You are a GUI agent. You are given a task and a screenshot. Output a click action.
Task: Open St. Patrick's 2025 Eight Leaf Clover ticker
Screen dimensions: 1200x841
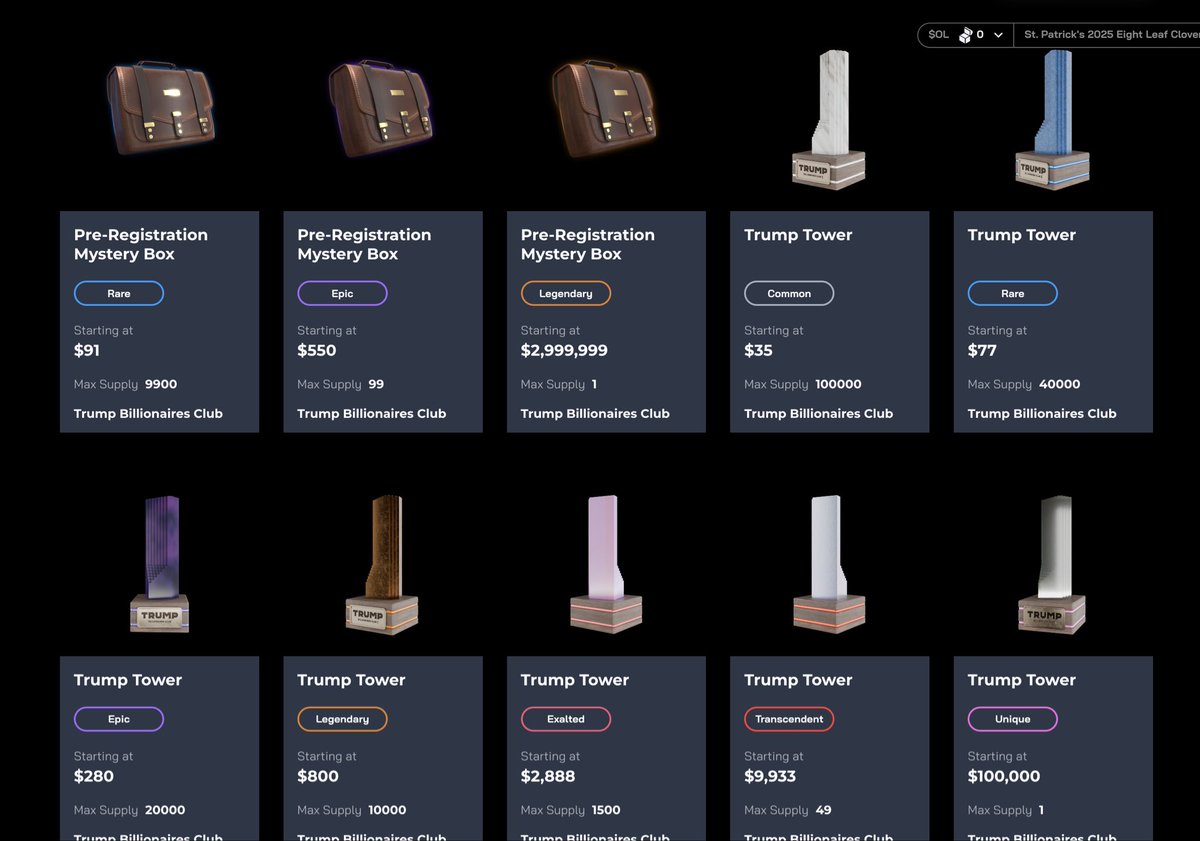coord(1111,35)
